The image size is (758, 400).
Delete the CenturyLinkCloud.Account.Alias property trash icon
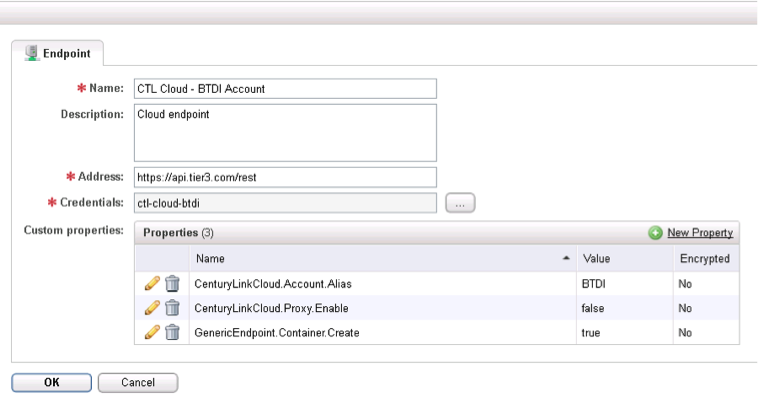point(173,283)
